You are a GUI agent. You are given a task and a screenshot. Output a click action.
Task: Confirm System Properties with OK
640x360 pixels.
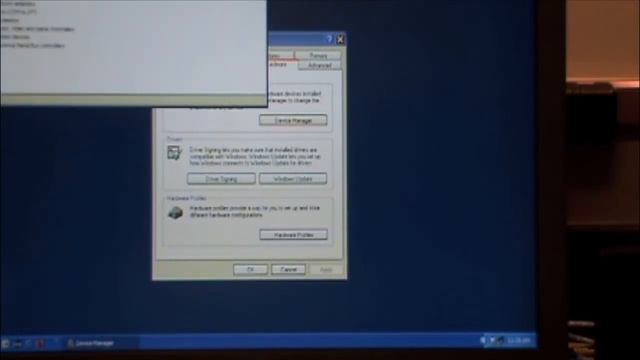pyautogui.click(x=251, y=269)
